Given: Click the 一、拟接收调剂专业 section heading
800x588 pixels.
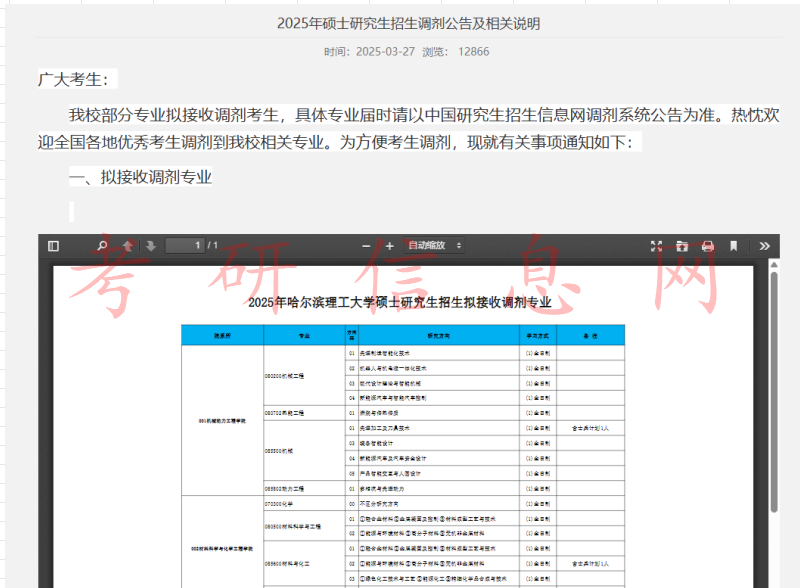Looking at the screenshot, I should (140, 178).
